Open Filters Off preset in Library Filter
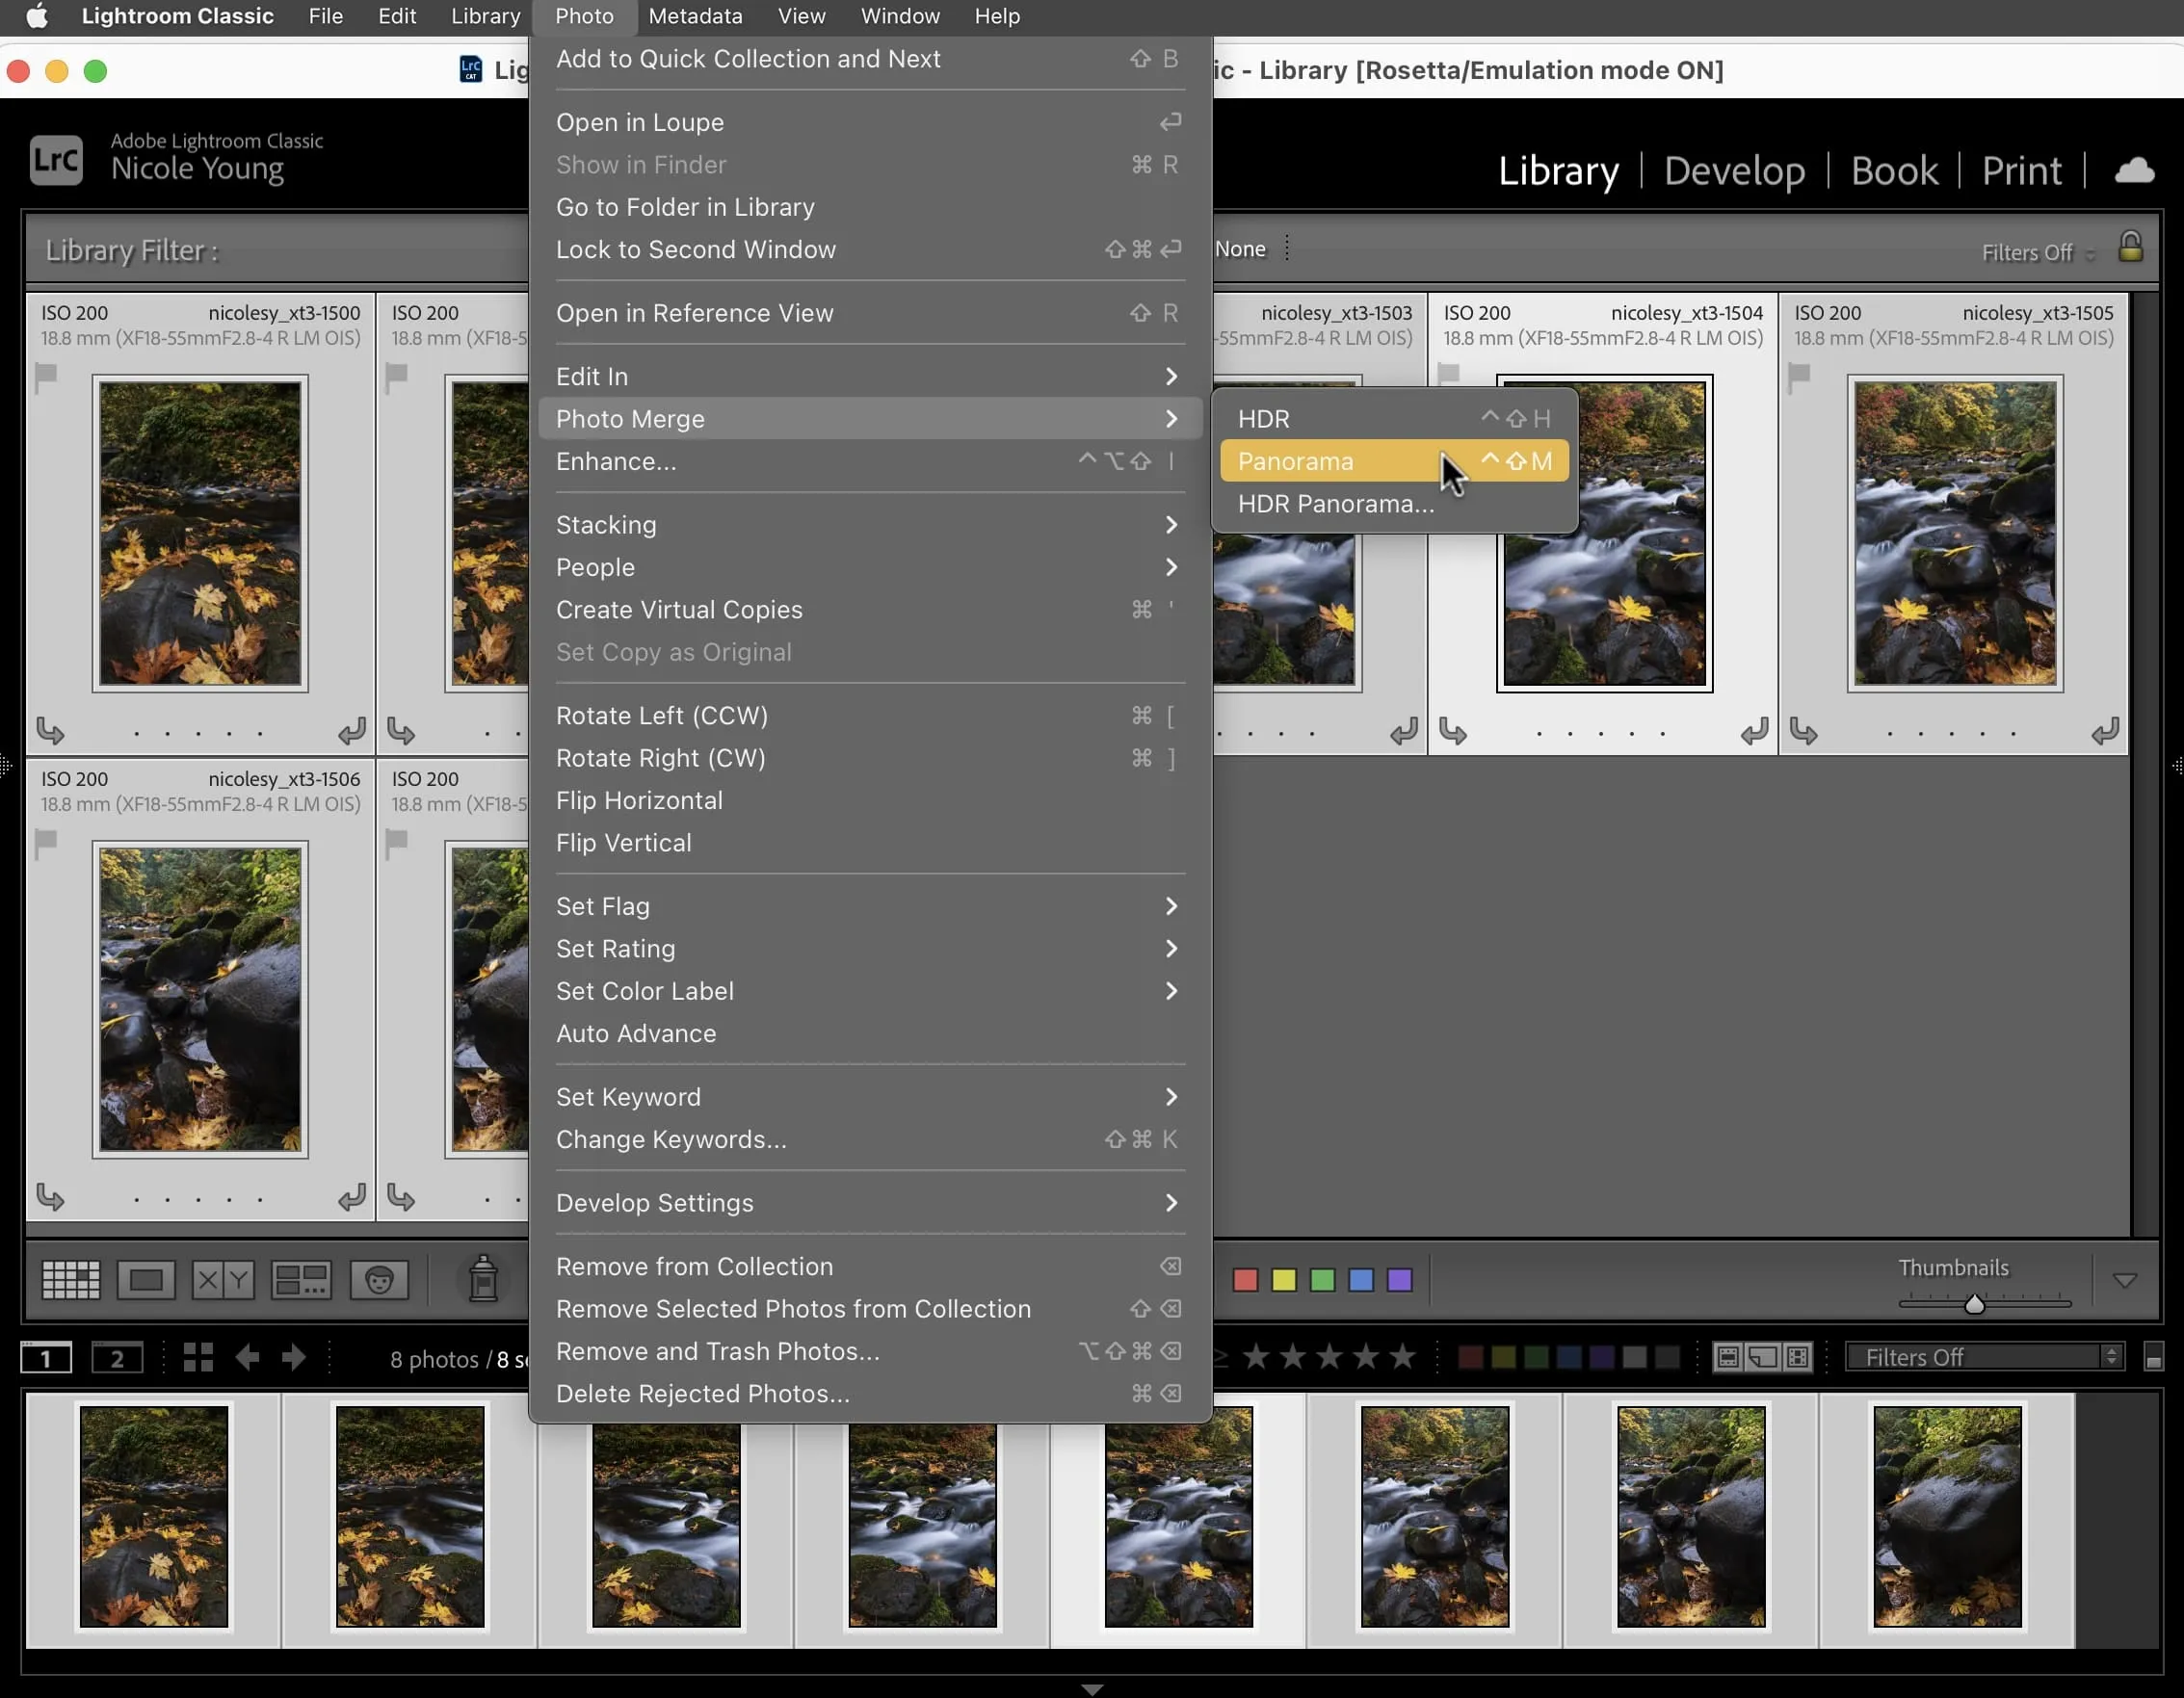This screenshot has height=1698, width=2184. (2037, 253)
